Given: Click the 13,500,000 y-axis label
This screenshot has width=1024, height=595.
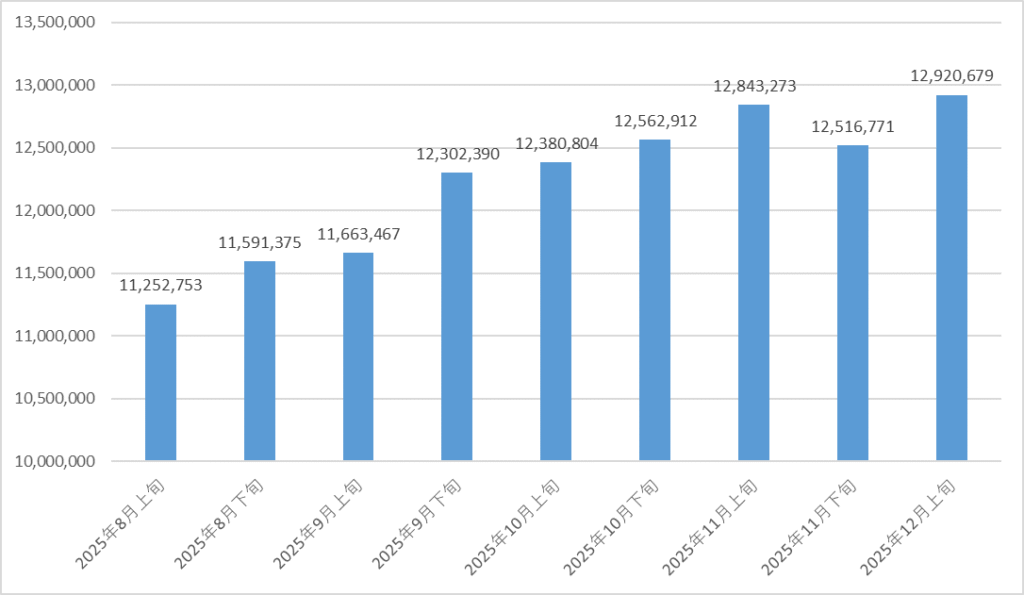Looking at the screenshot, I should [52, 23].
